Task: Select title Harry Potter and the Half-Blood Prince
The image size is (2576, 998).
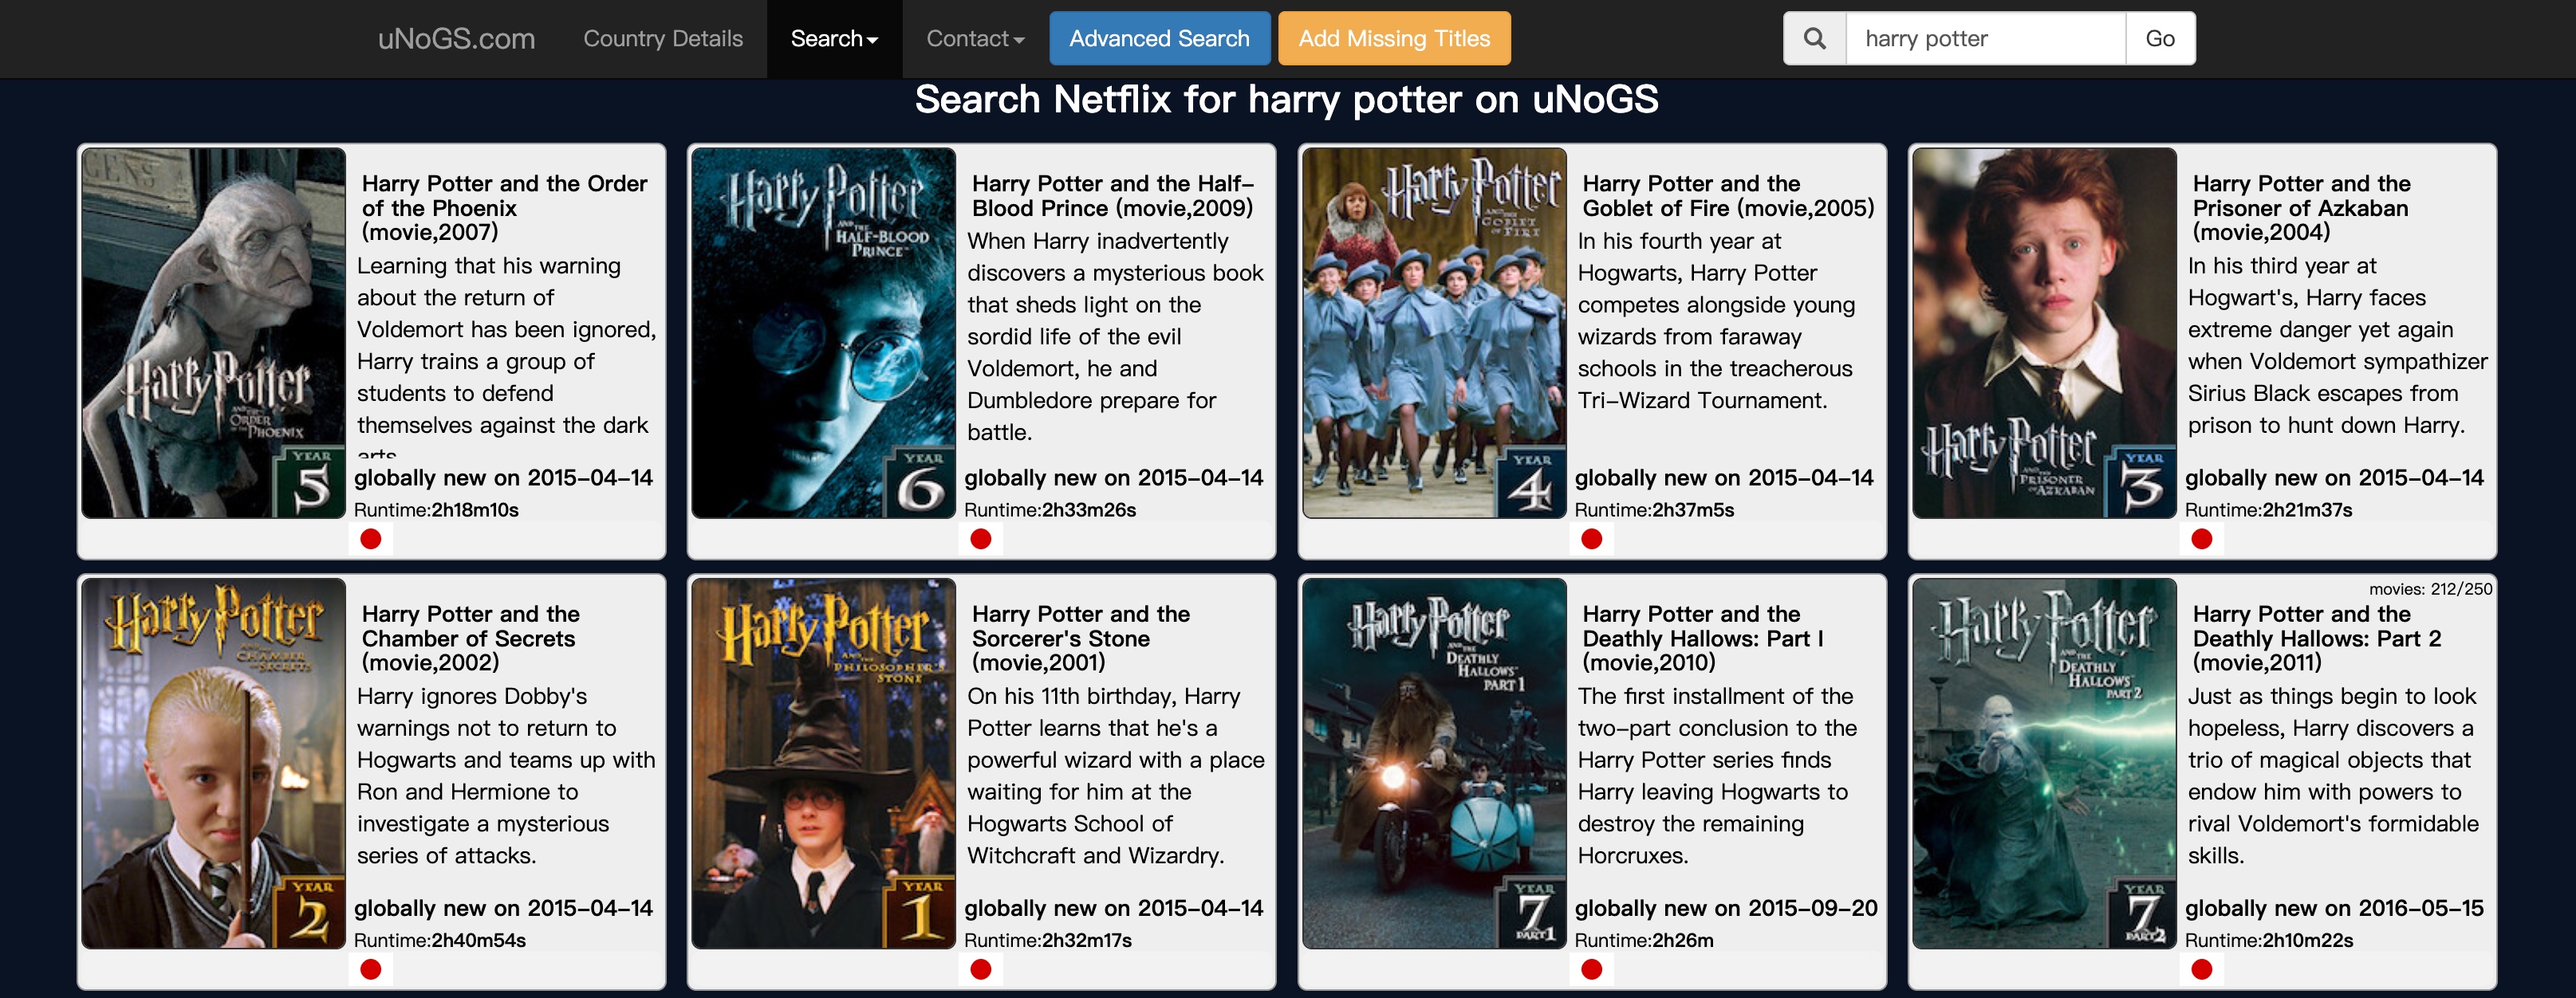Action: tap(1113, 196)
